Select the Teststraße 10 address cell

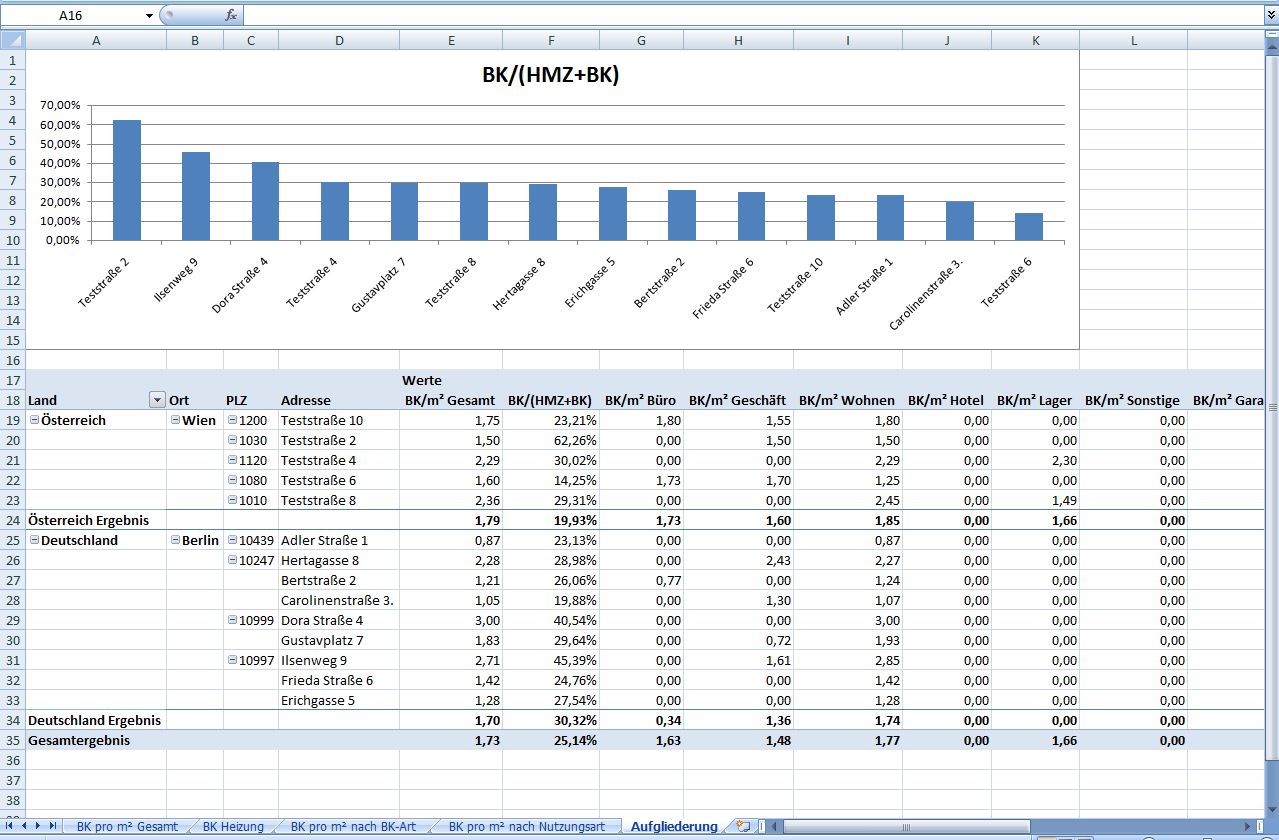tap(339, 420)
